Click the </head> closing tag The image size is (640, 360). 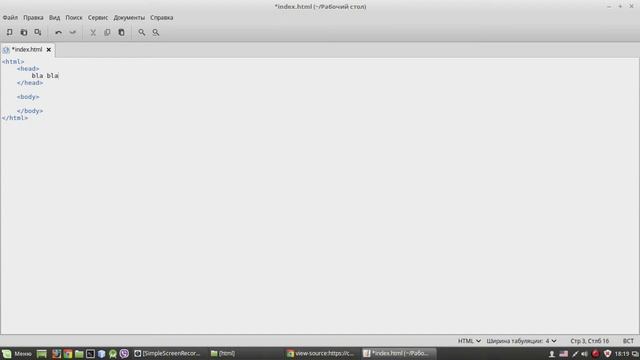30,83
